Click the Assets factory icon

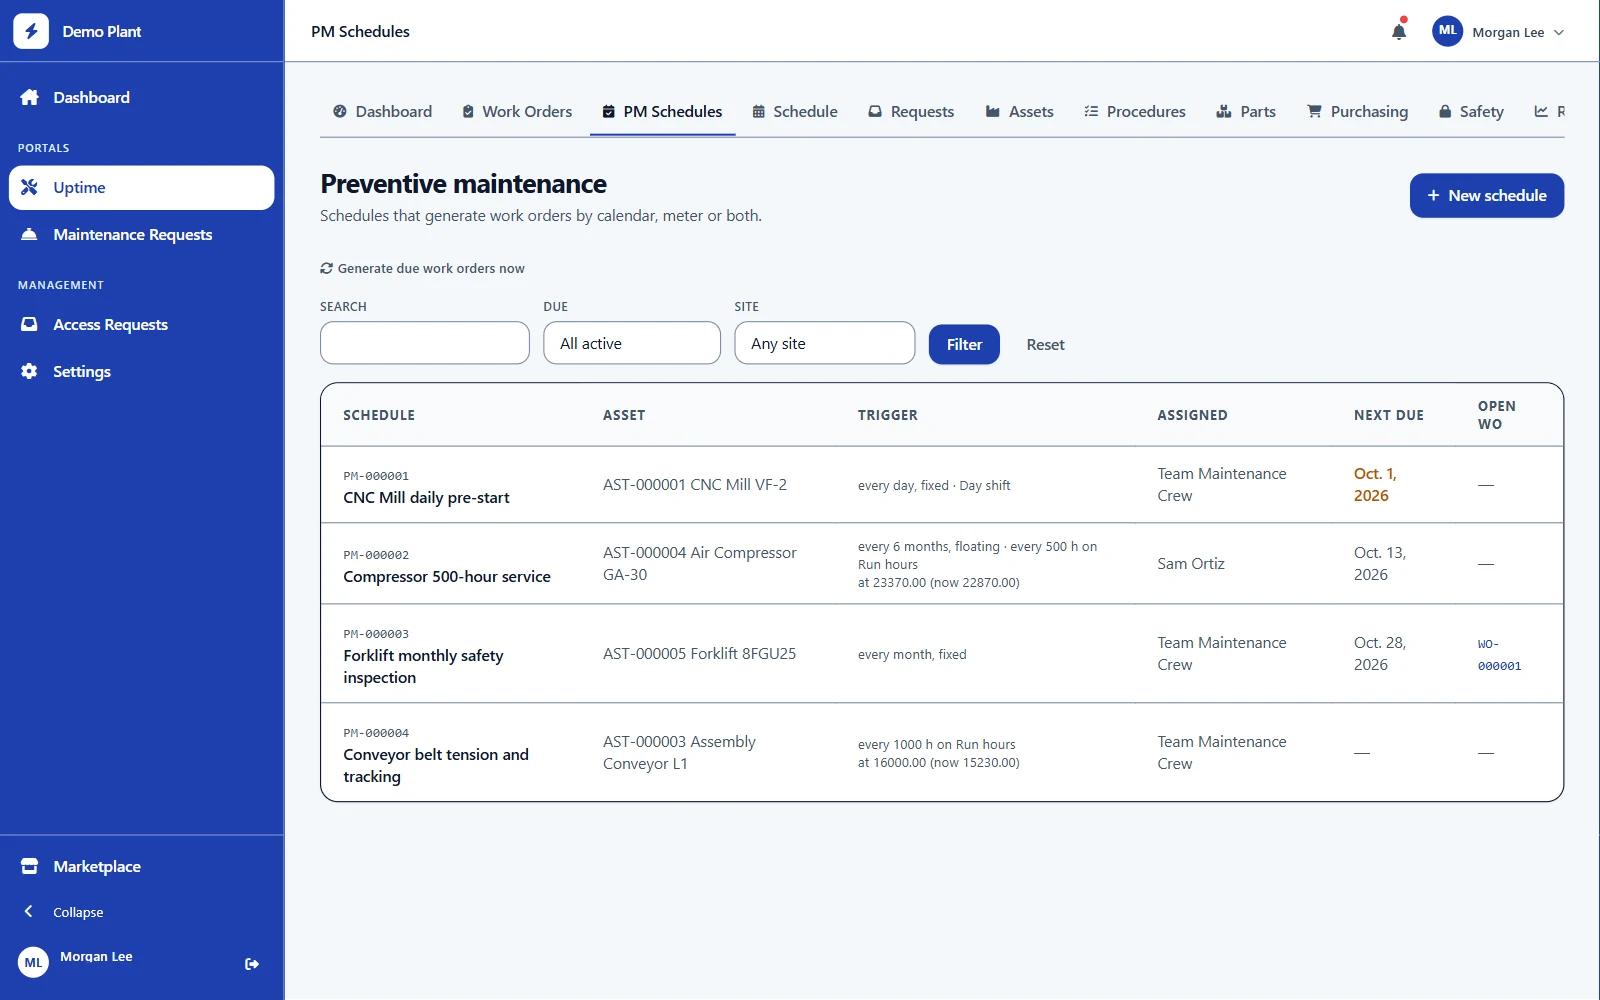(993, 111)
